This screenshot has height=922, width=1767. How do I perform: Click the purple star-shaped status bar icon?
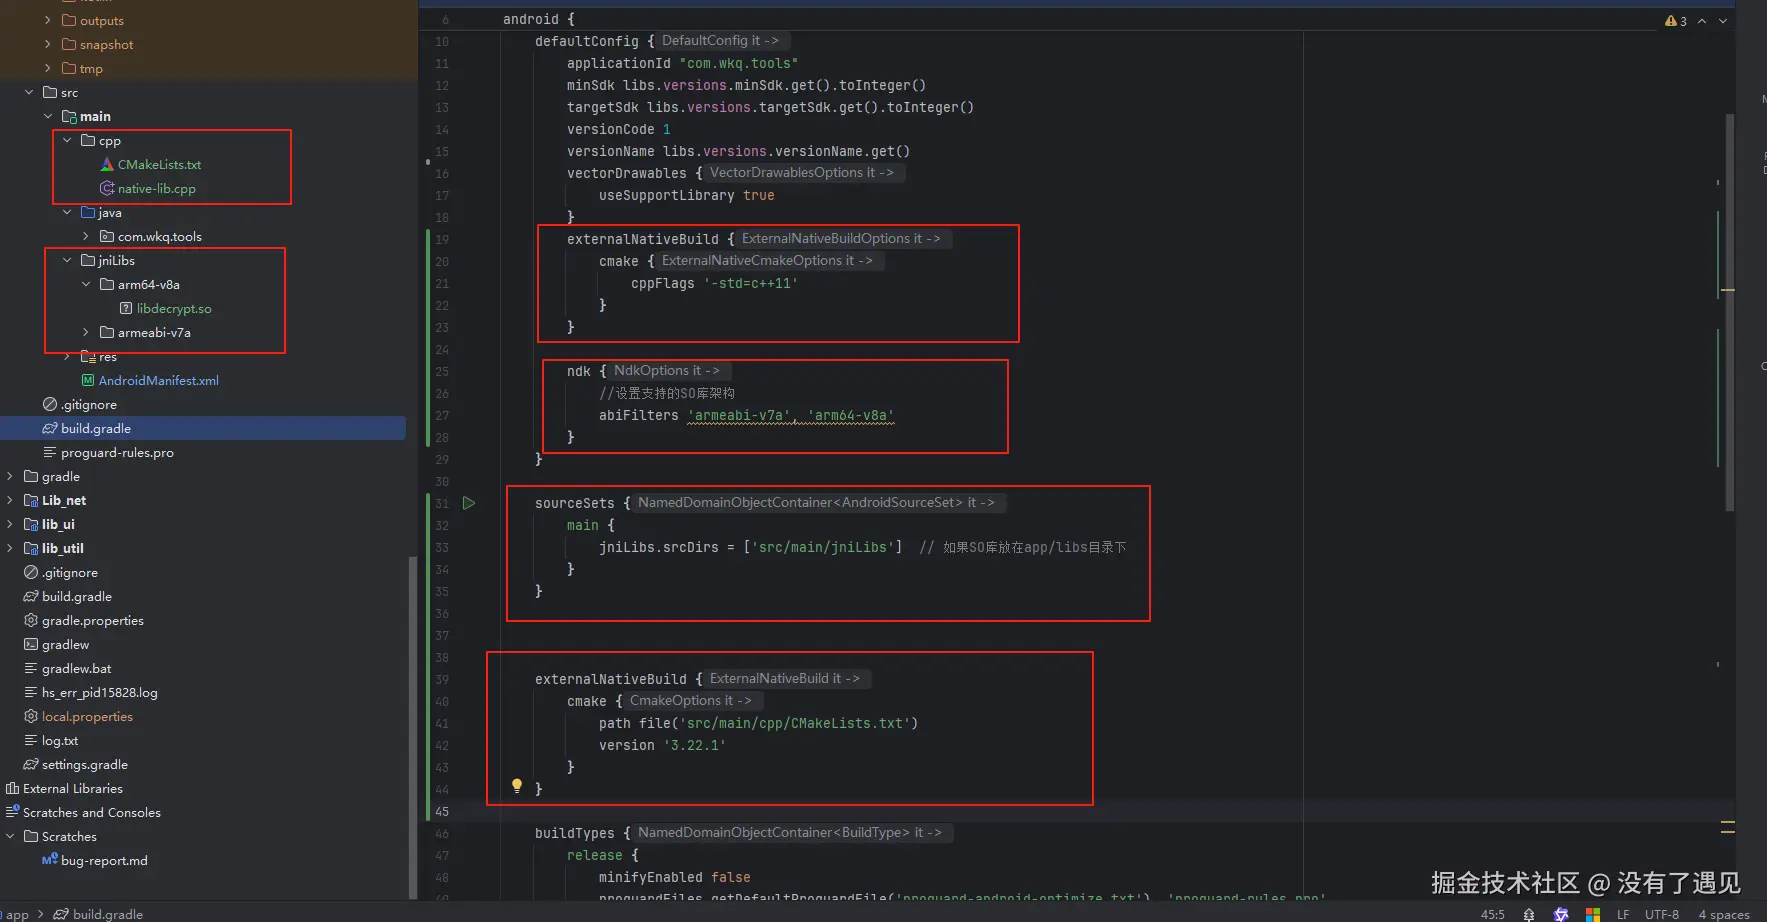coord(1561,914)
